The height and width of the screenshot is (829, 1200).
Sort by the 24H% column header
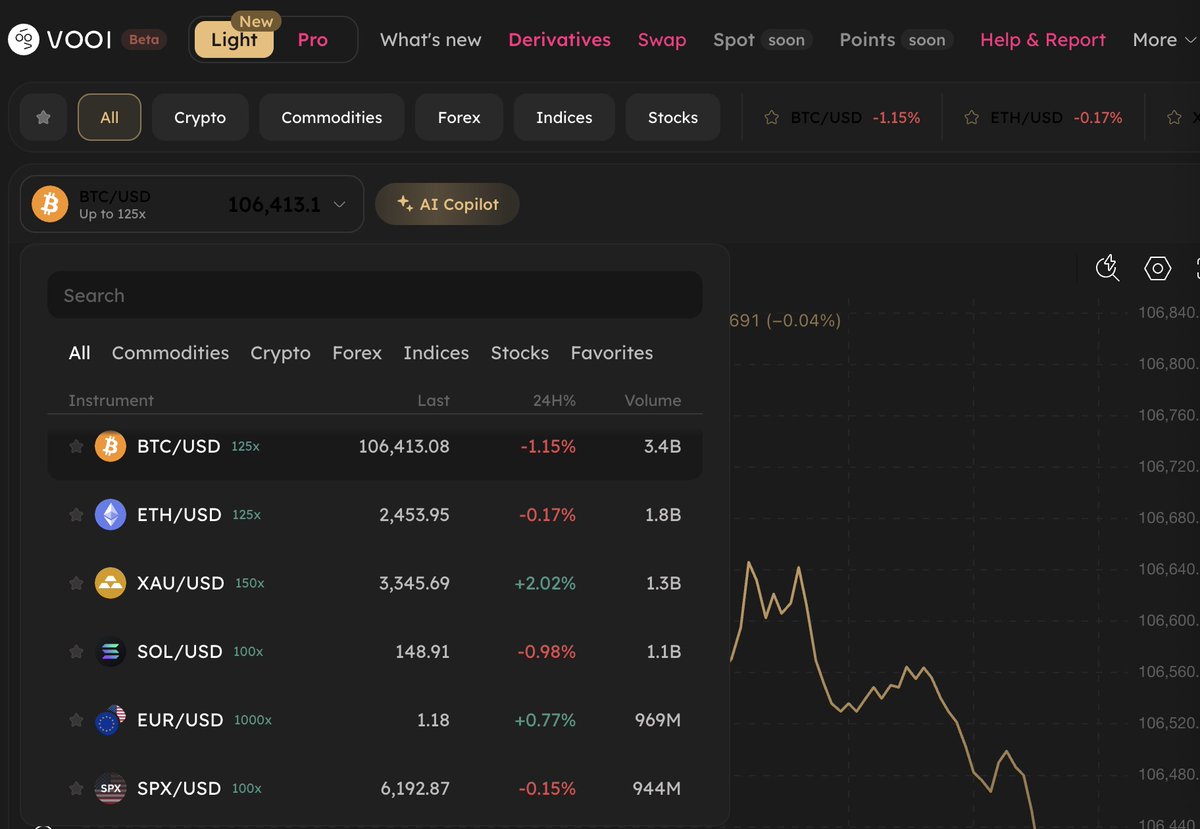click(x=553, y=400)
